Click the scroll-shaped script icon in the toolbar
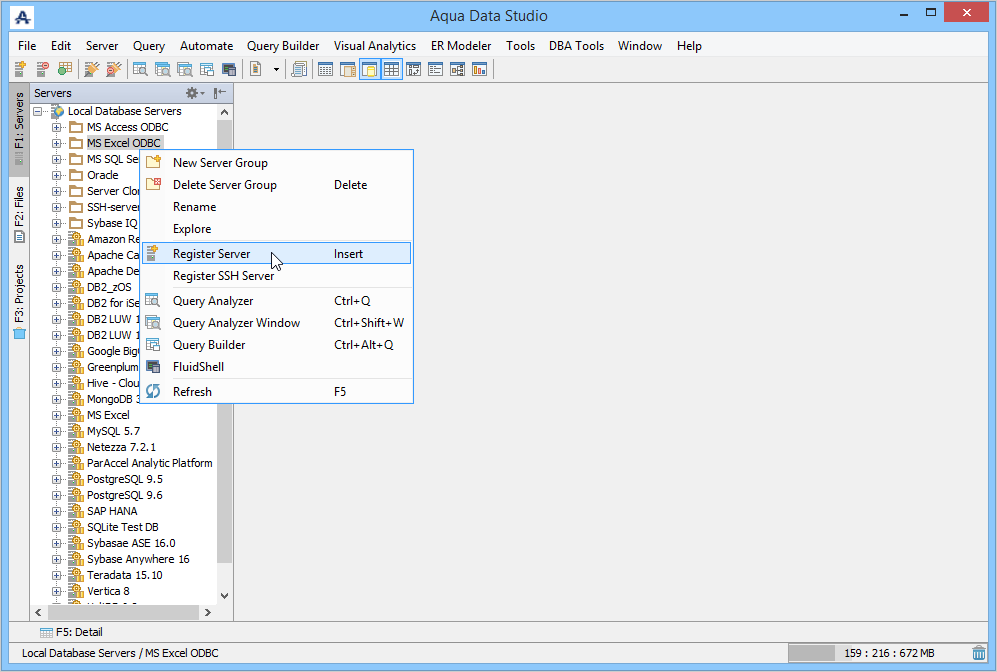 (x=299, y=69)
